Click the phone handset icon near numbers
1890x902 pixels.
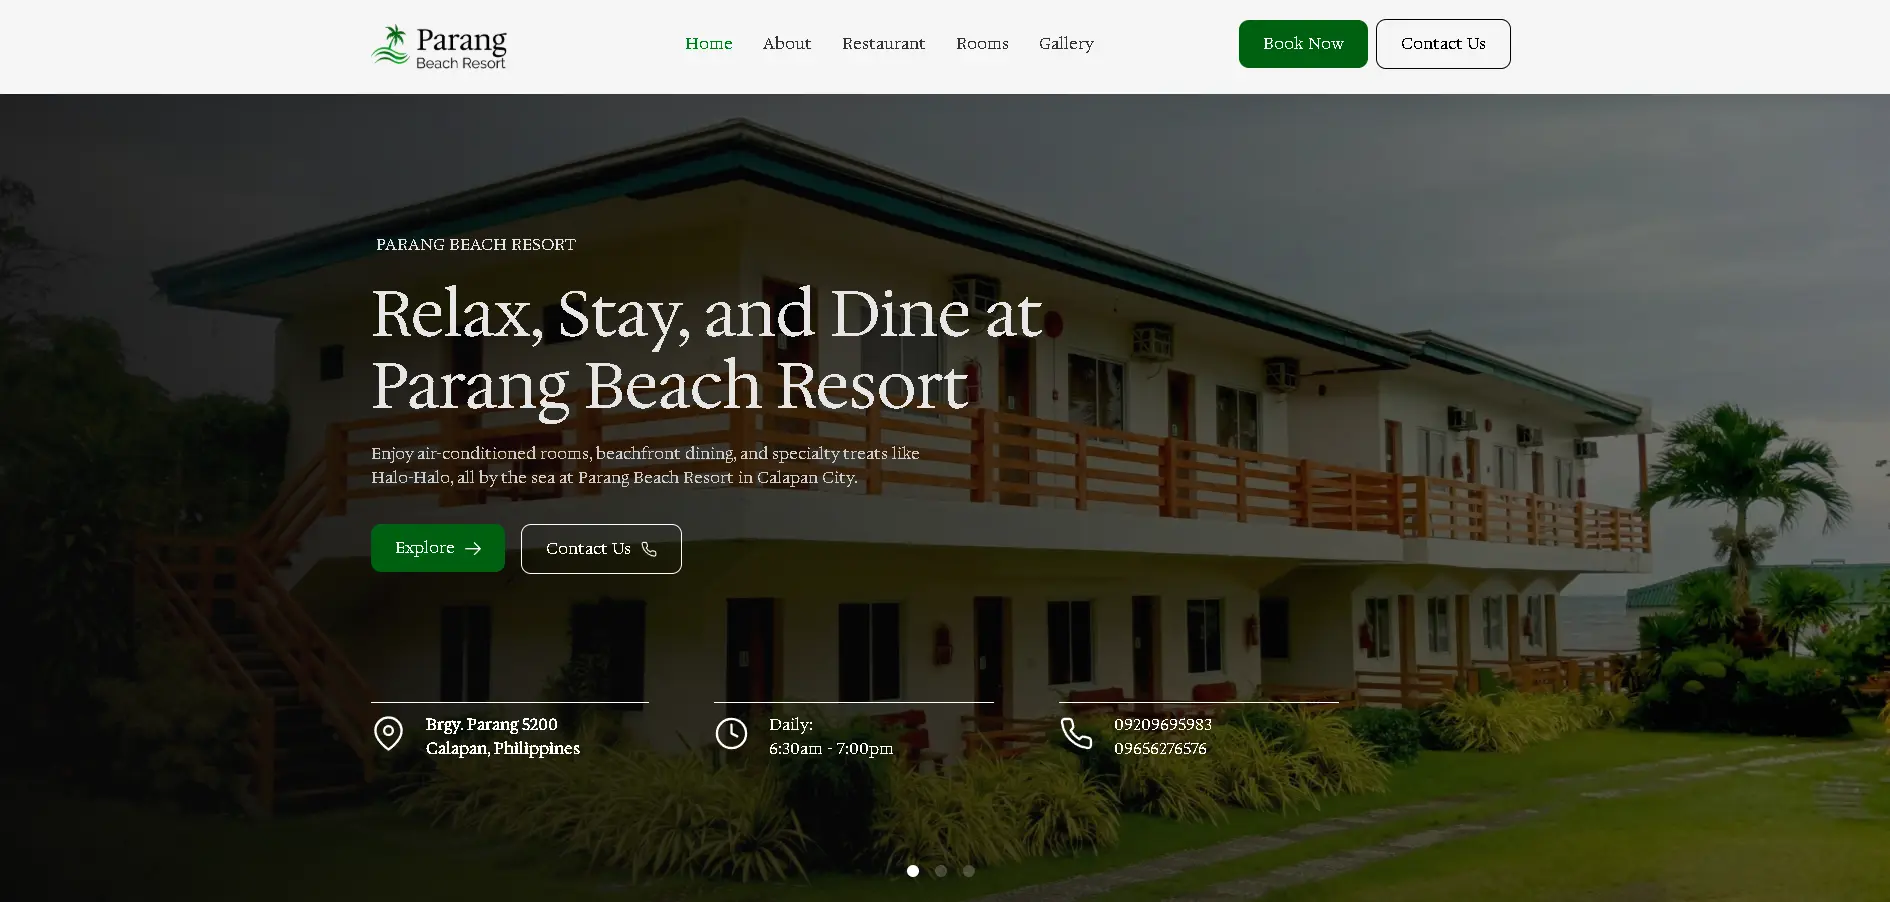coord(1076,733)
